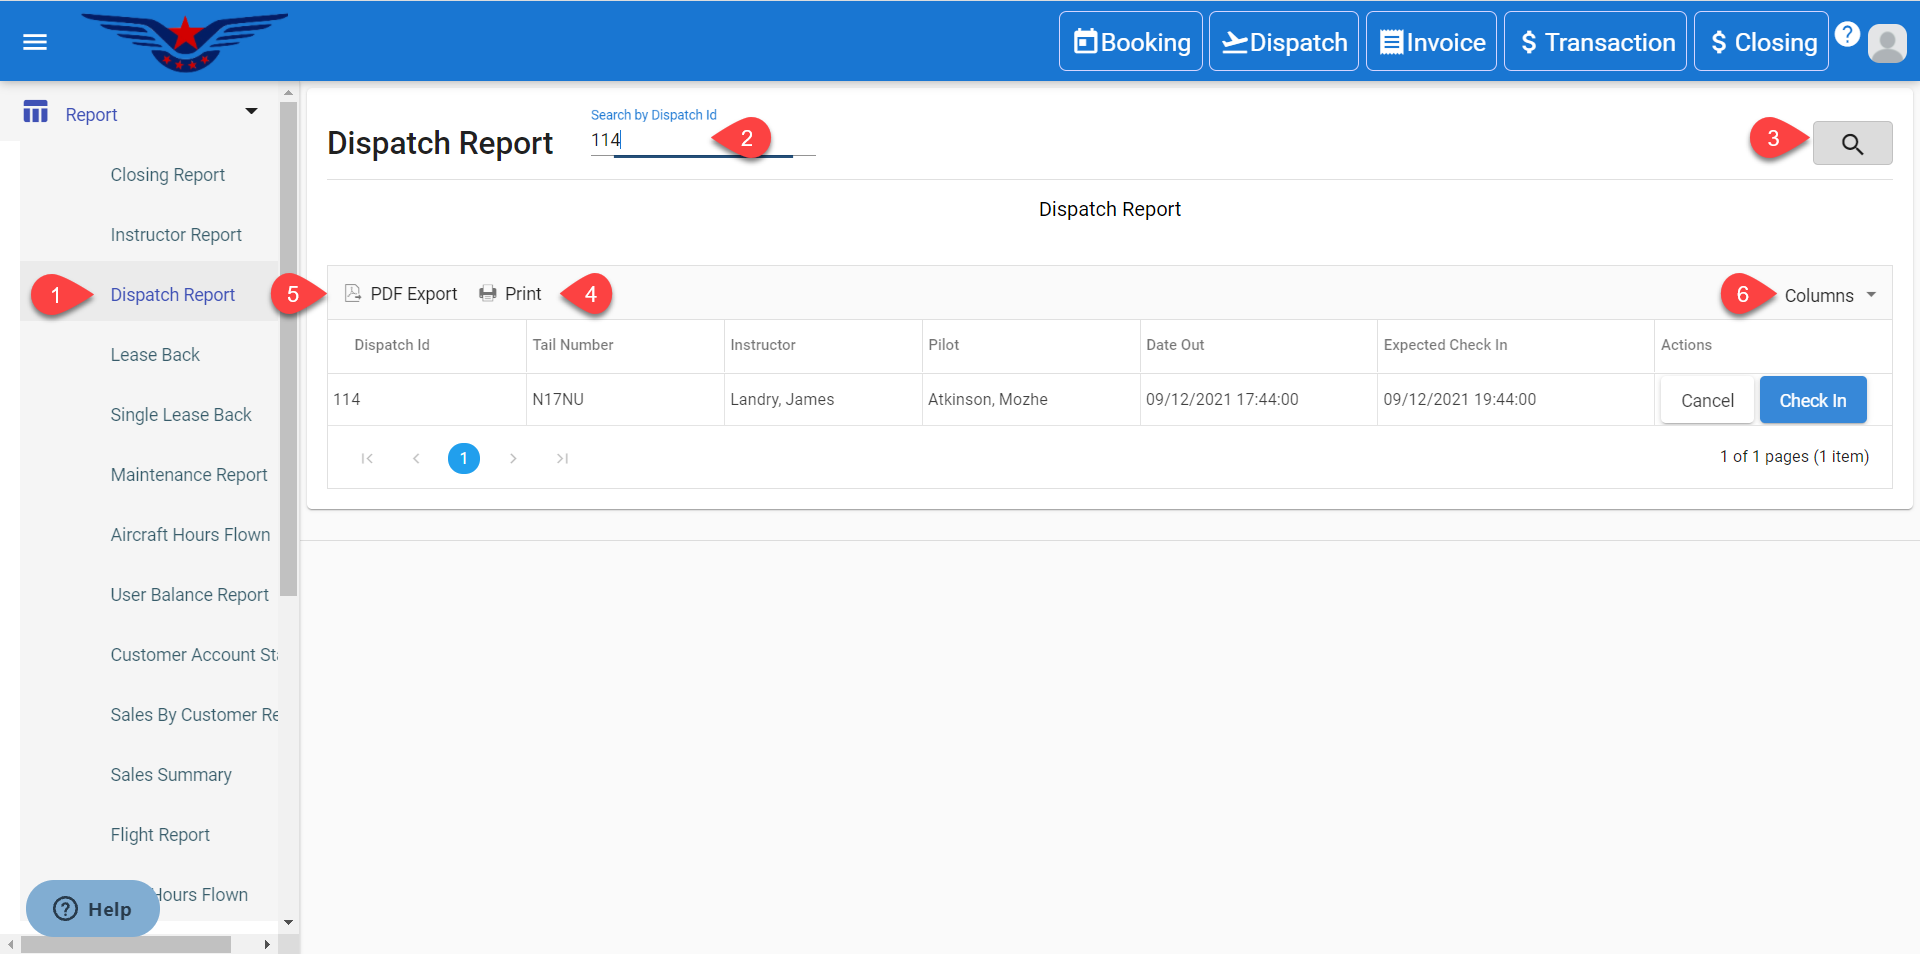
Task: Click the magnifier search button
Action: coord(1851,144)
